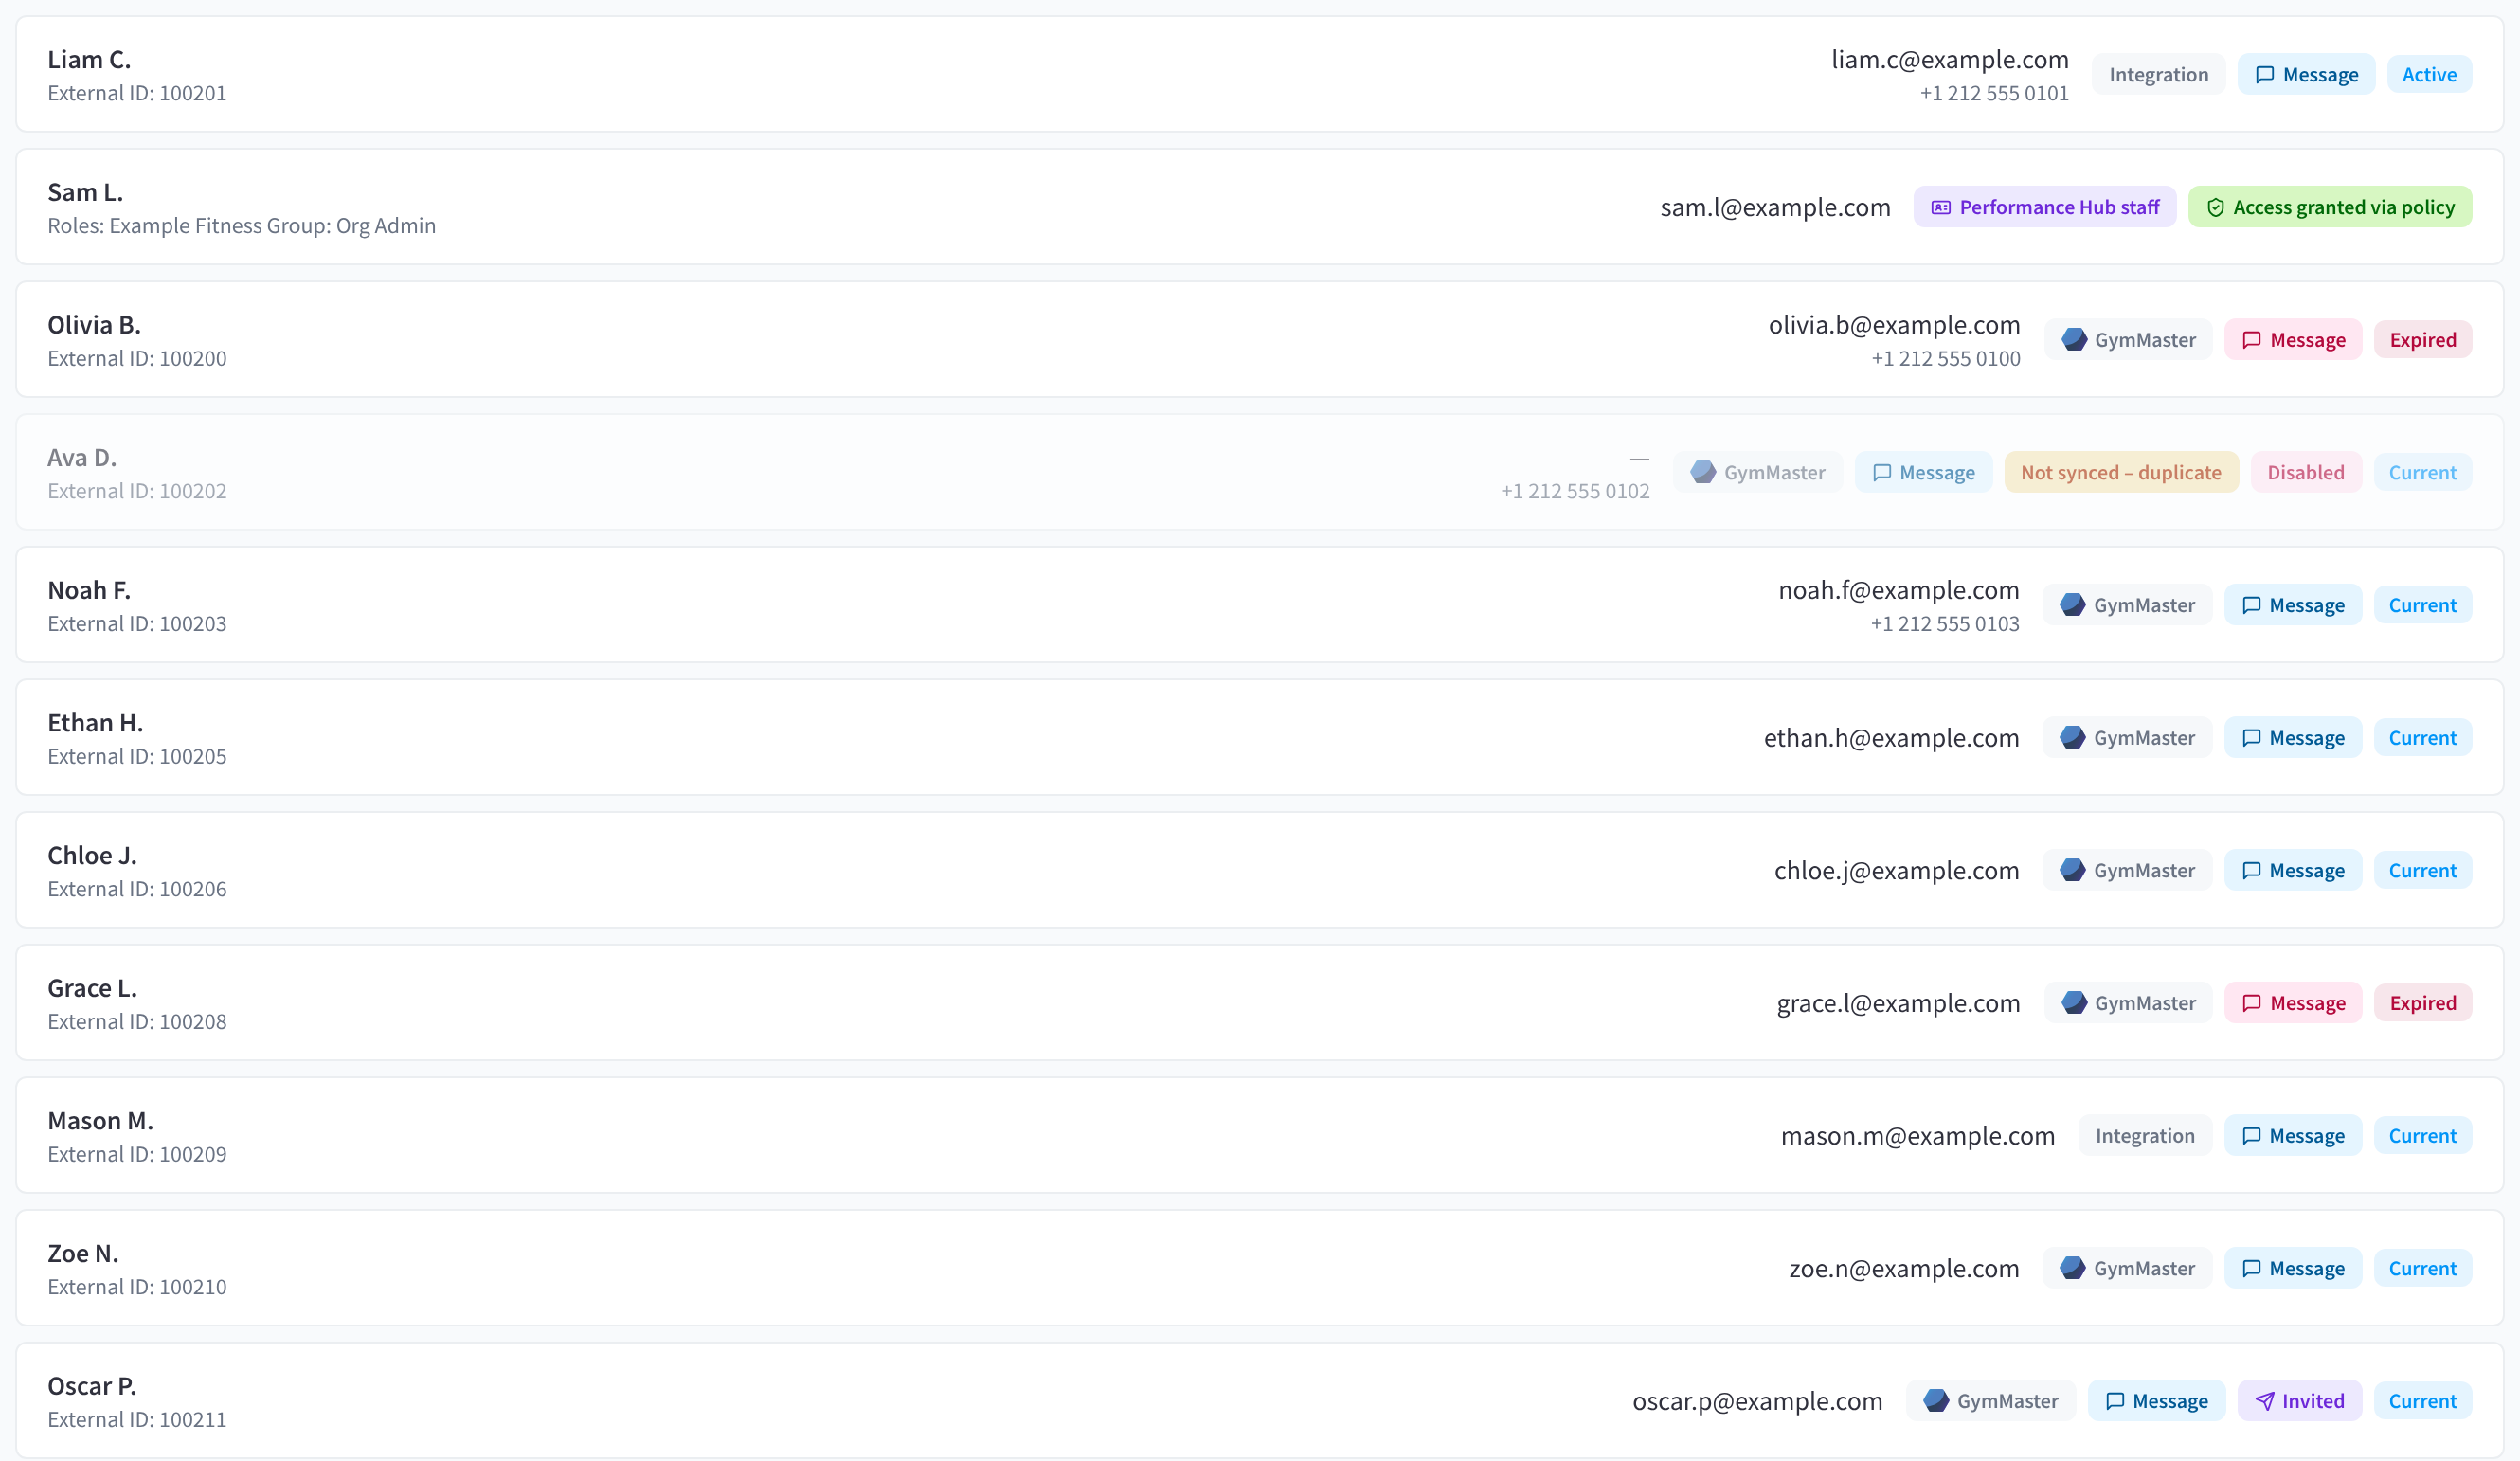The height and width of the screenshot is (1461, 2520).
Task: Click the email olivia.b@example.com
Action: point(1894,325)
